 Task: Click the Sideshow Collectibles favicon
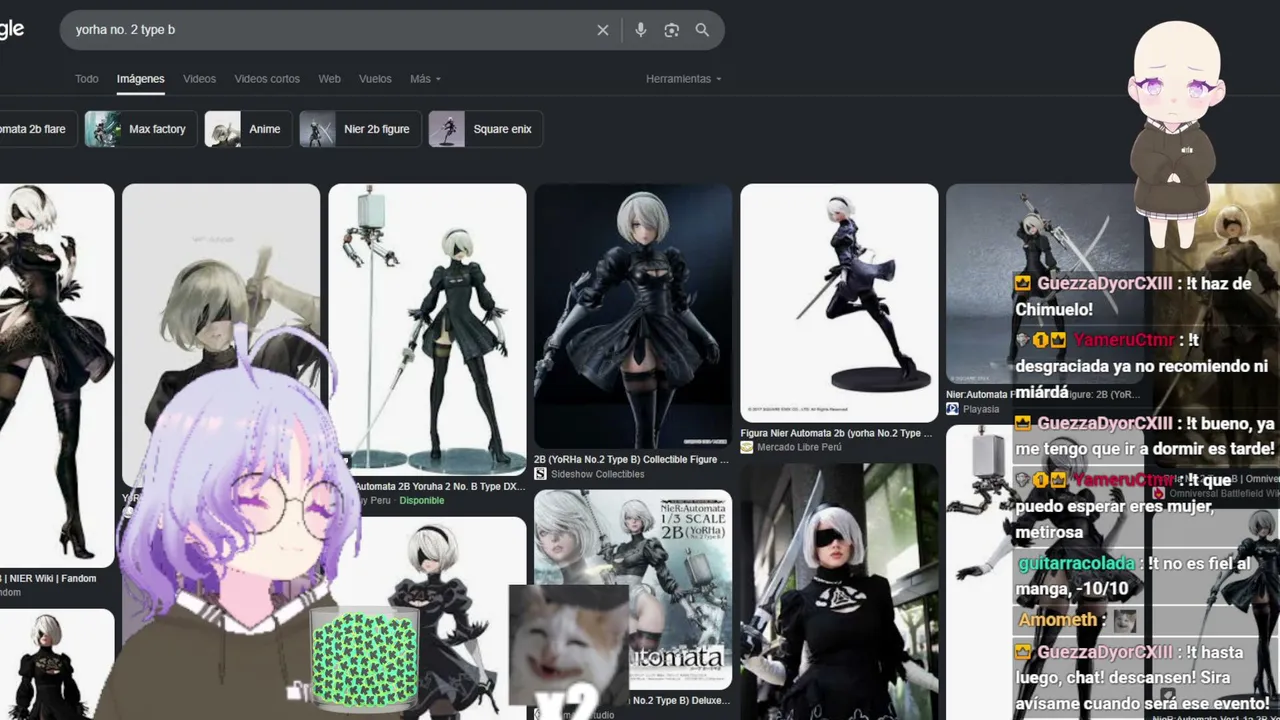(540, 474)
